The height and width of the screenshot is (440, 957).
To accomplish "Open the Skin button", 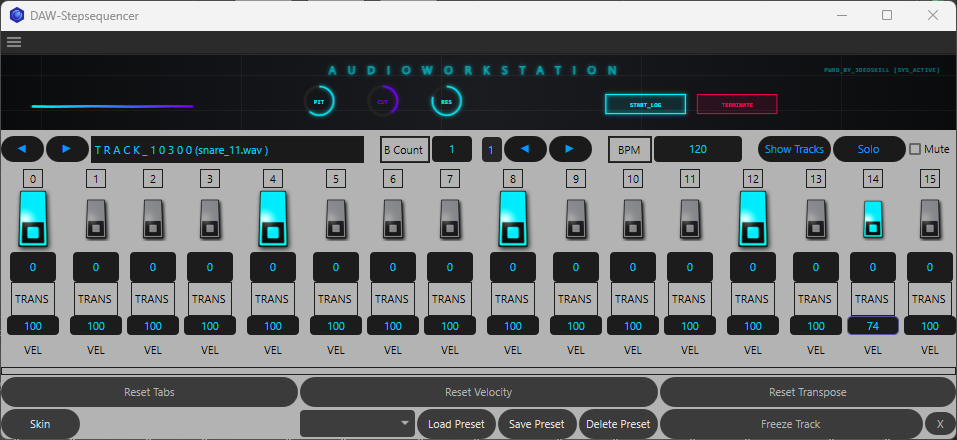I will pyautogui.click(x=40, y=424).
